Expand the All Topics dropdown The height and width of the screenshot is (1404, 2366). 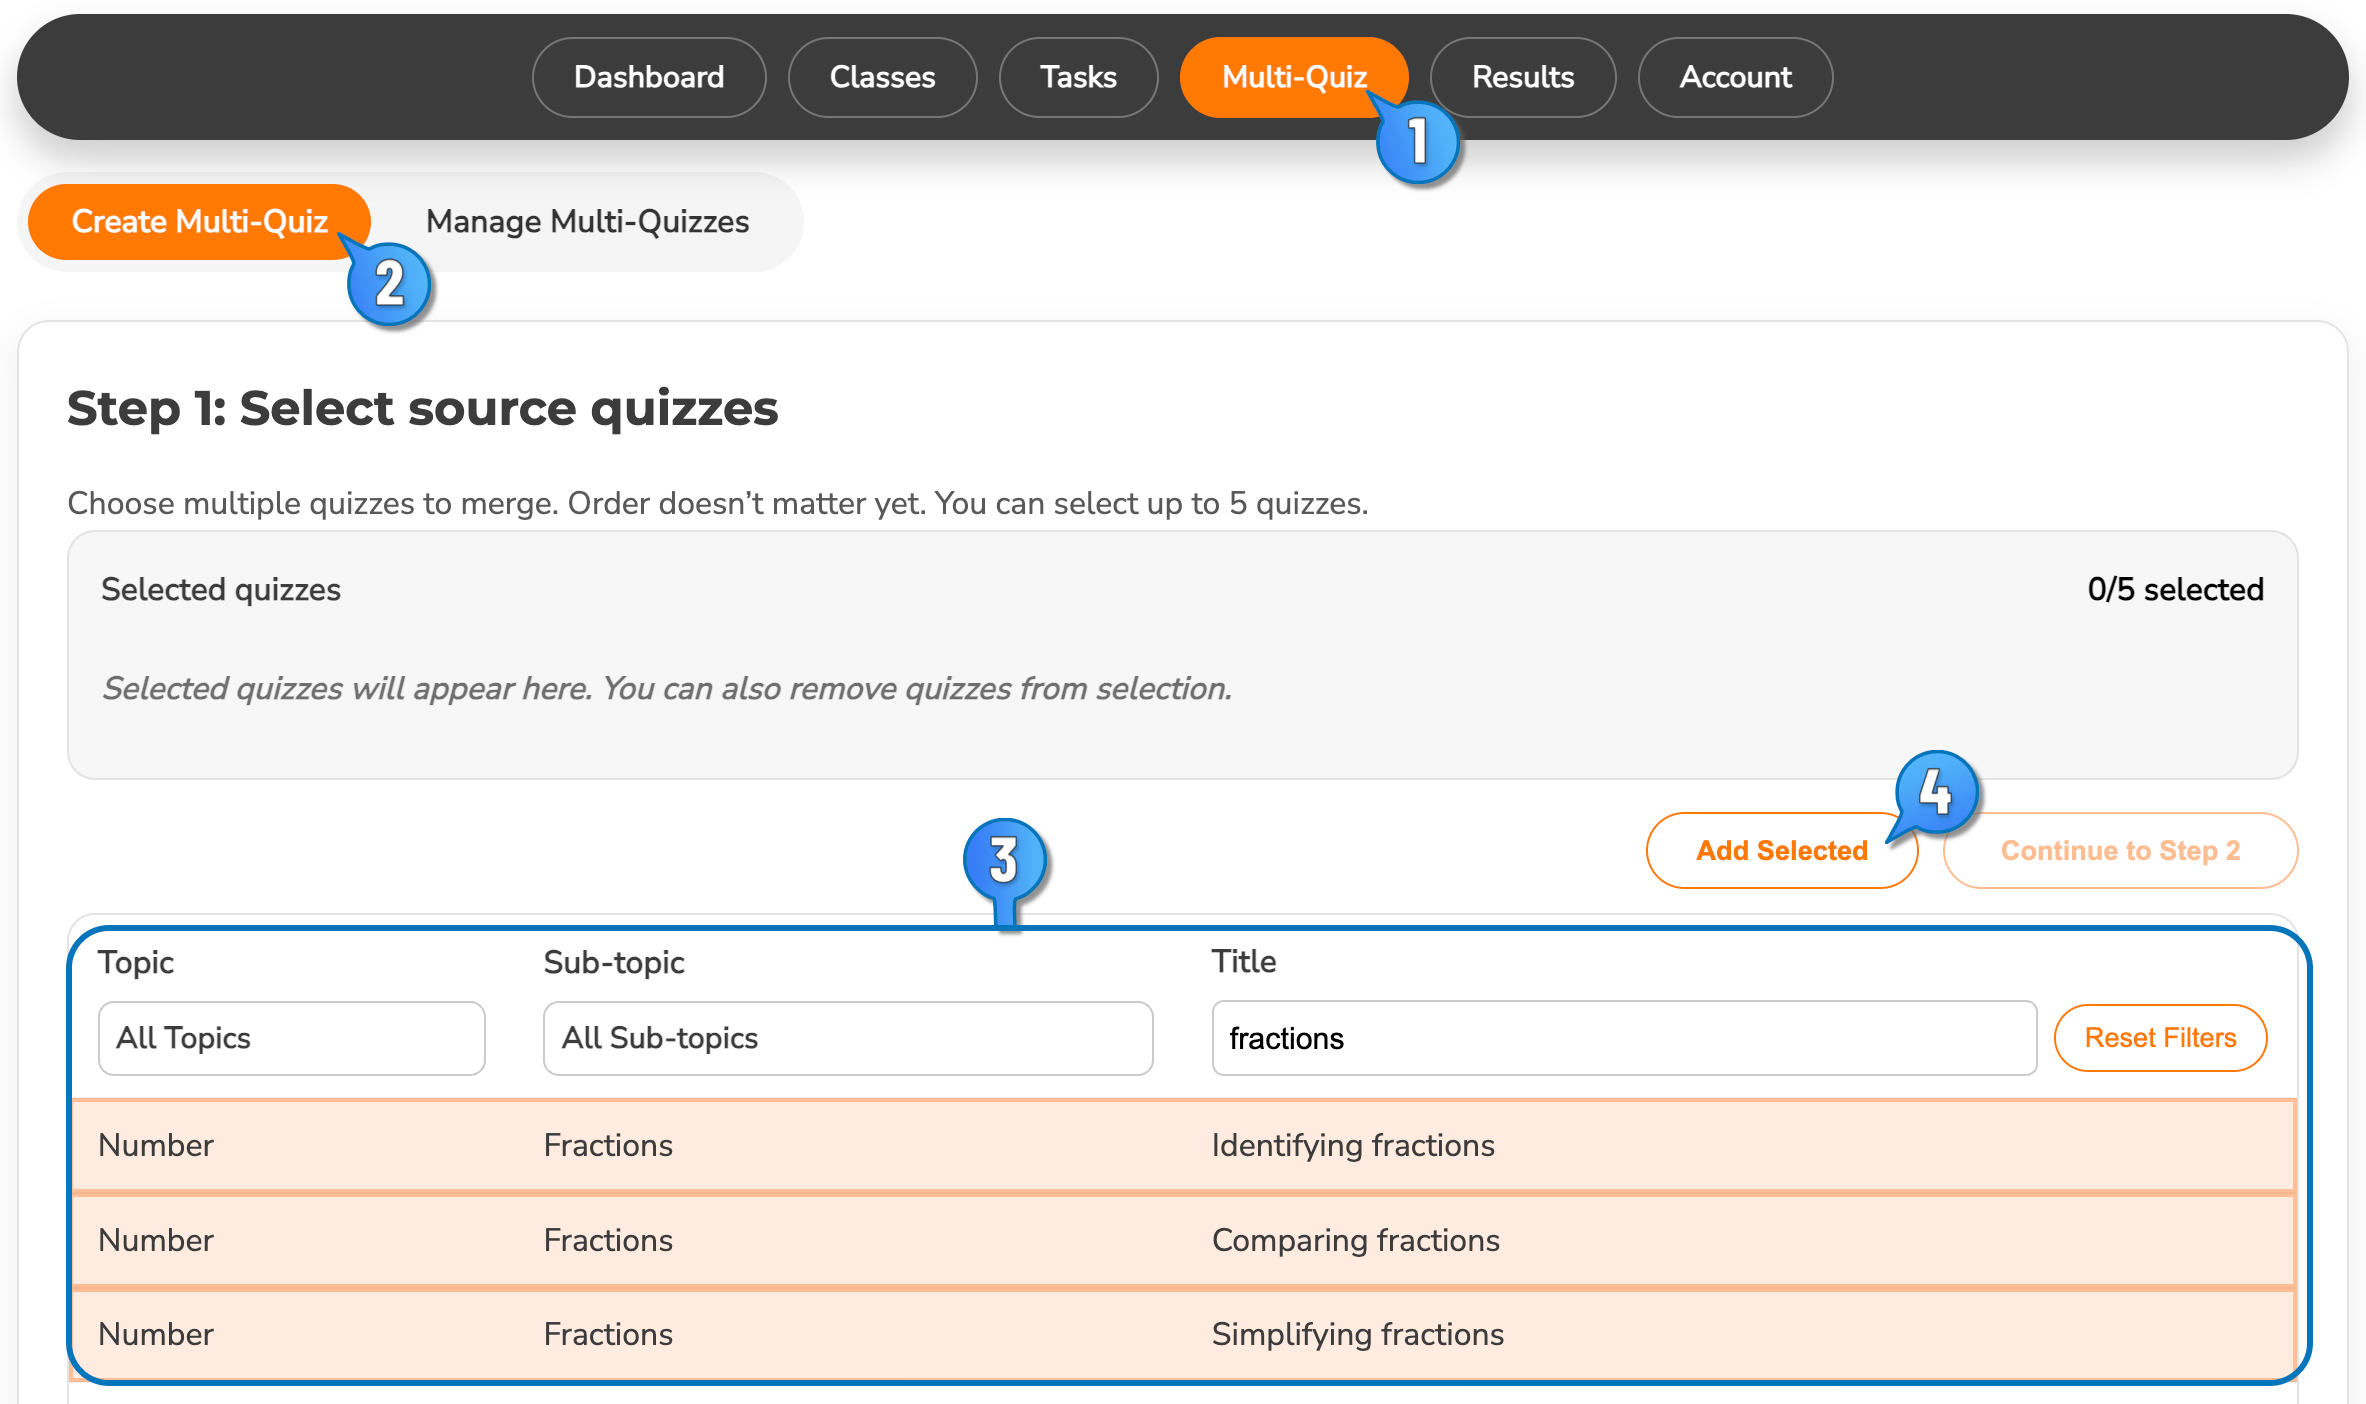point(291,1038)
